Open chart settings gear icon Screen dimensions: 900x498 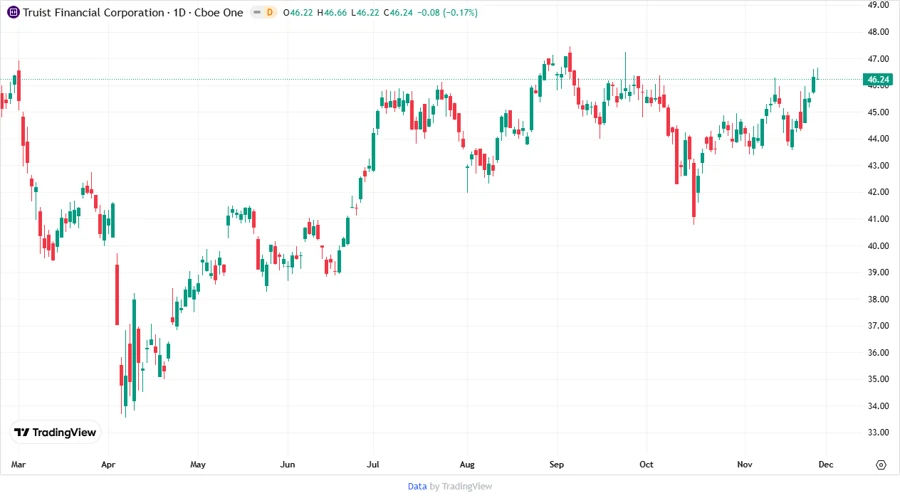(x=881, y=465)
